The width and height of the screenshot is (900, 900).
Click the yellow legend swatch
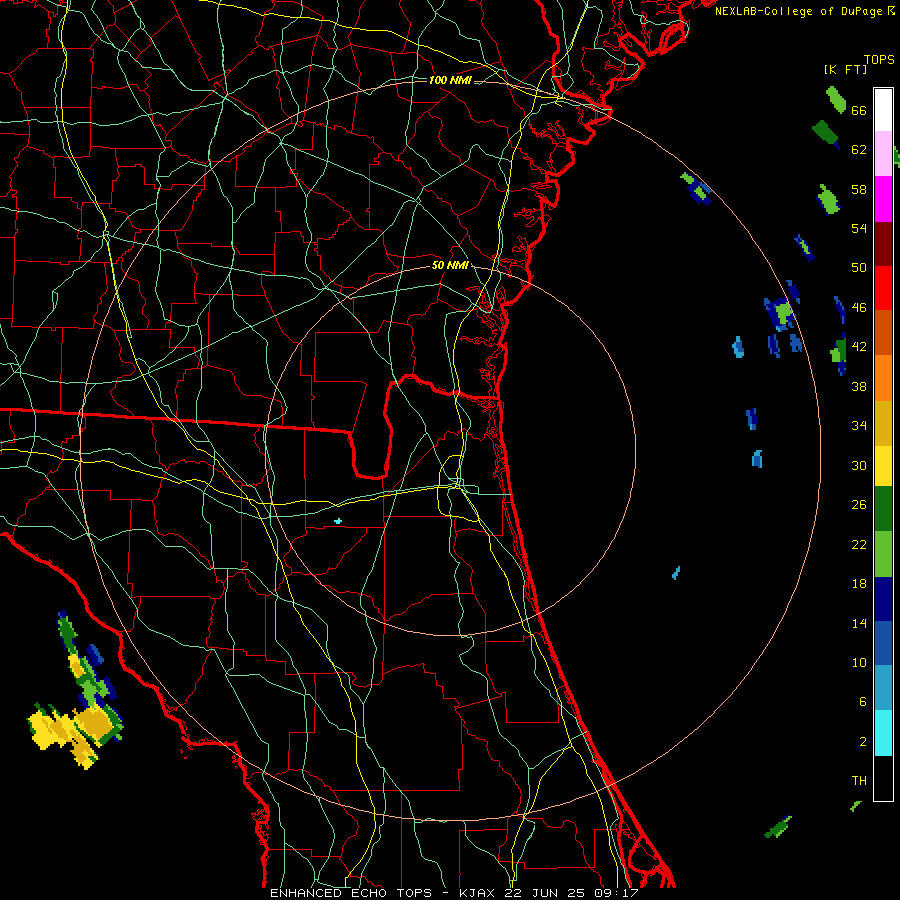pyautogui.click(x=883, y=466)
